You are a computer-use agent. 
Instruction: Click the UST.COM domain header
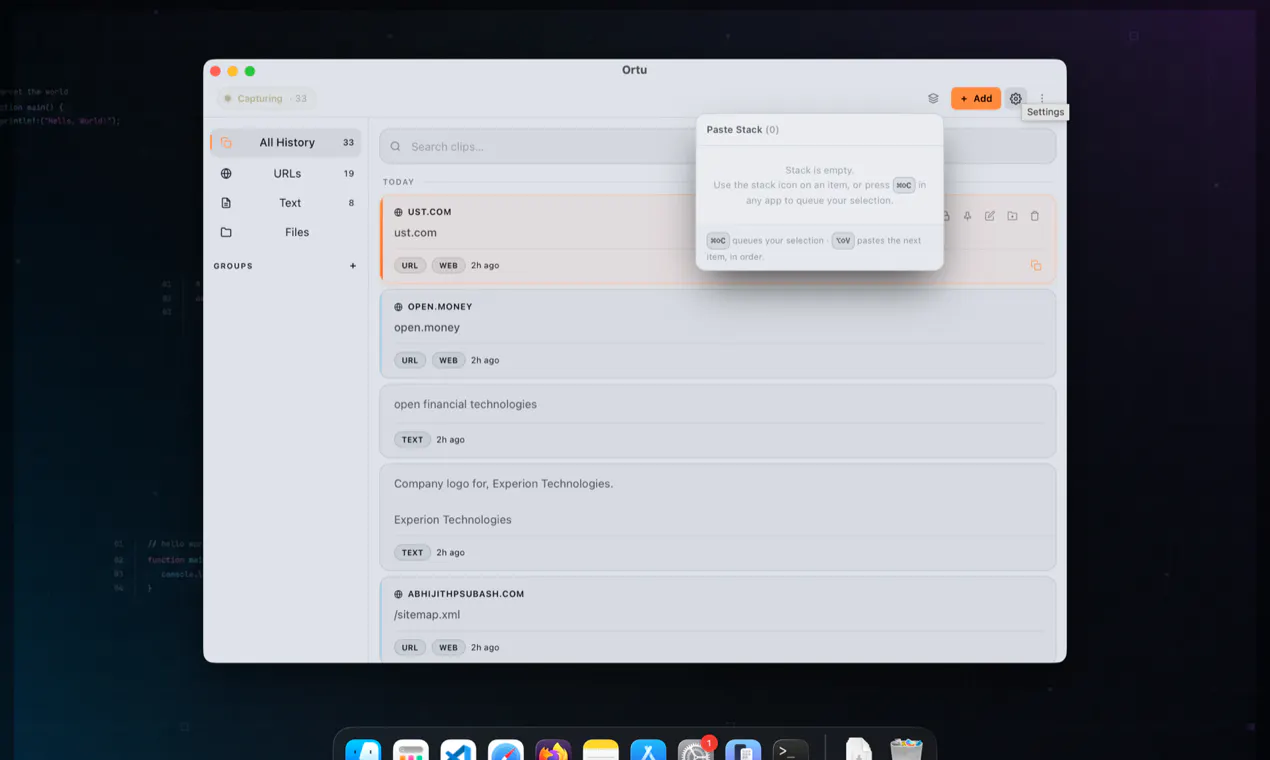pos(429,212)
